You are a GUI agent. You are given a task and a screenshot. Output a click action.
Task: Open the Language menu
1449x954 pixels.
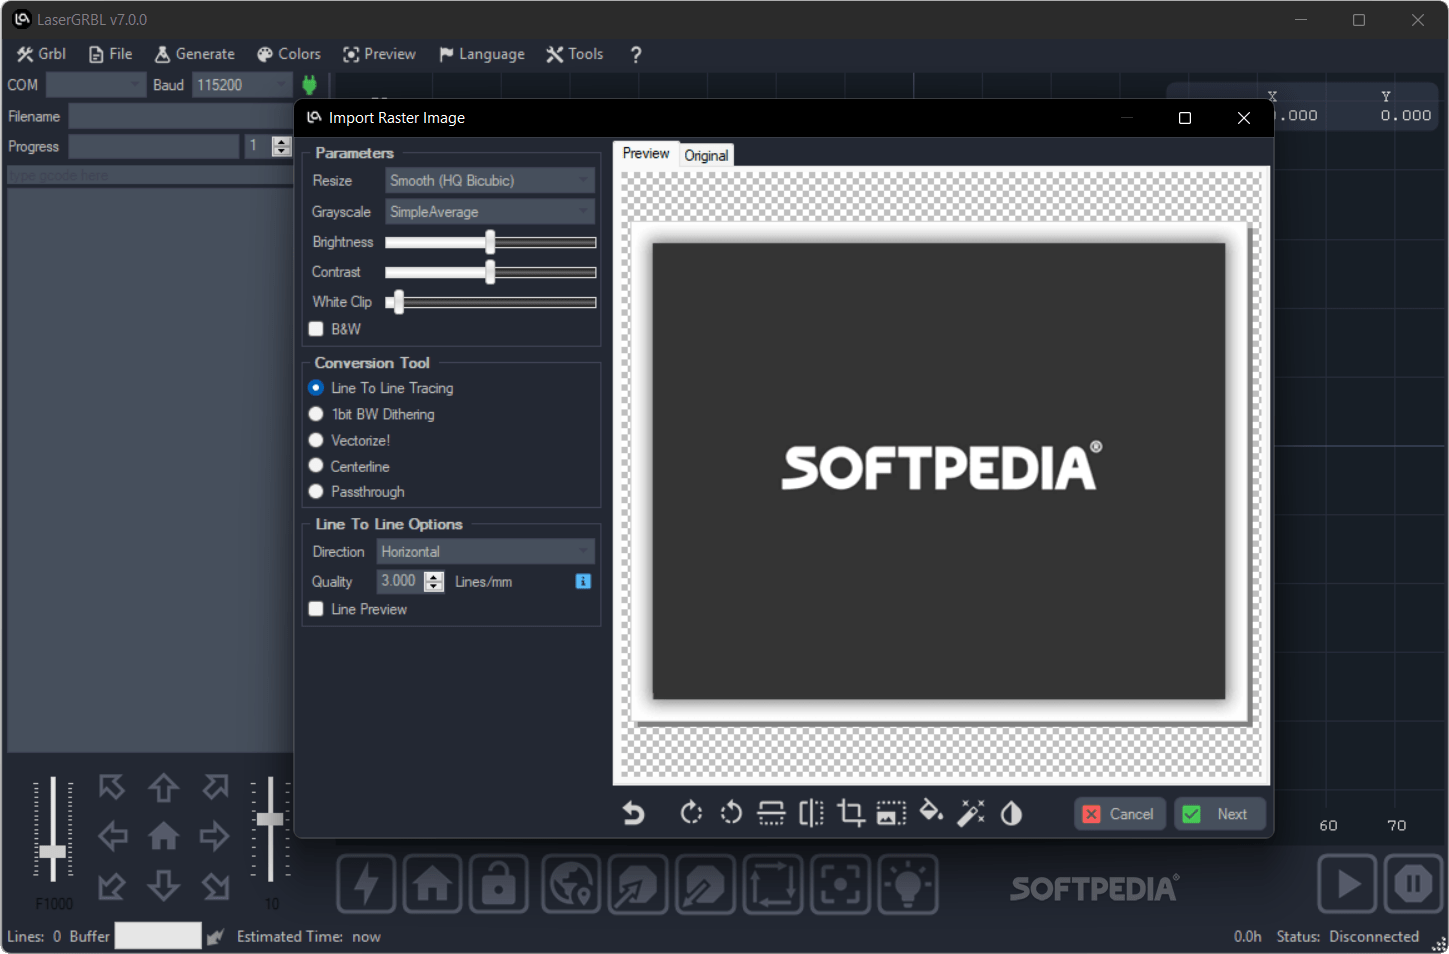tap(481, 54)
